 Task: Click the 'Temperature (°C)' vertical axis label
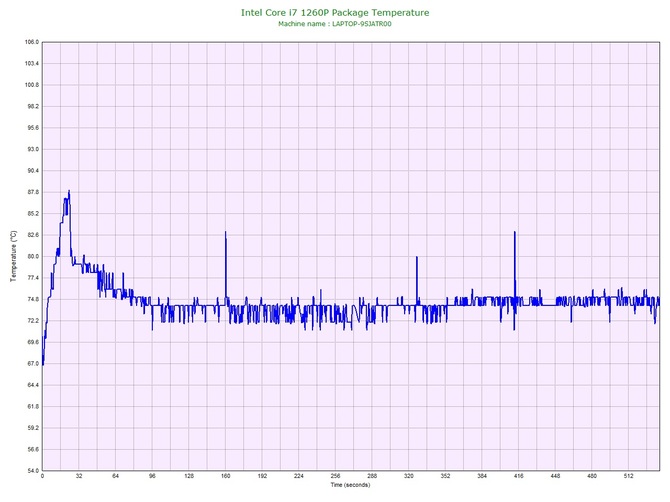coord(14,256)
